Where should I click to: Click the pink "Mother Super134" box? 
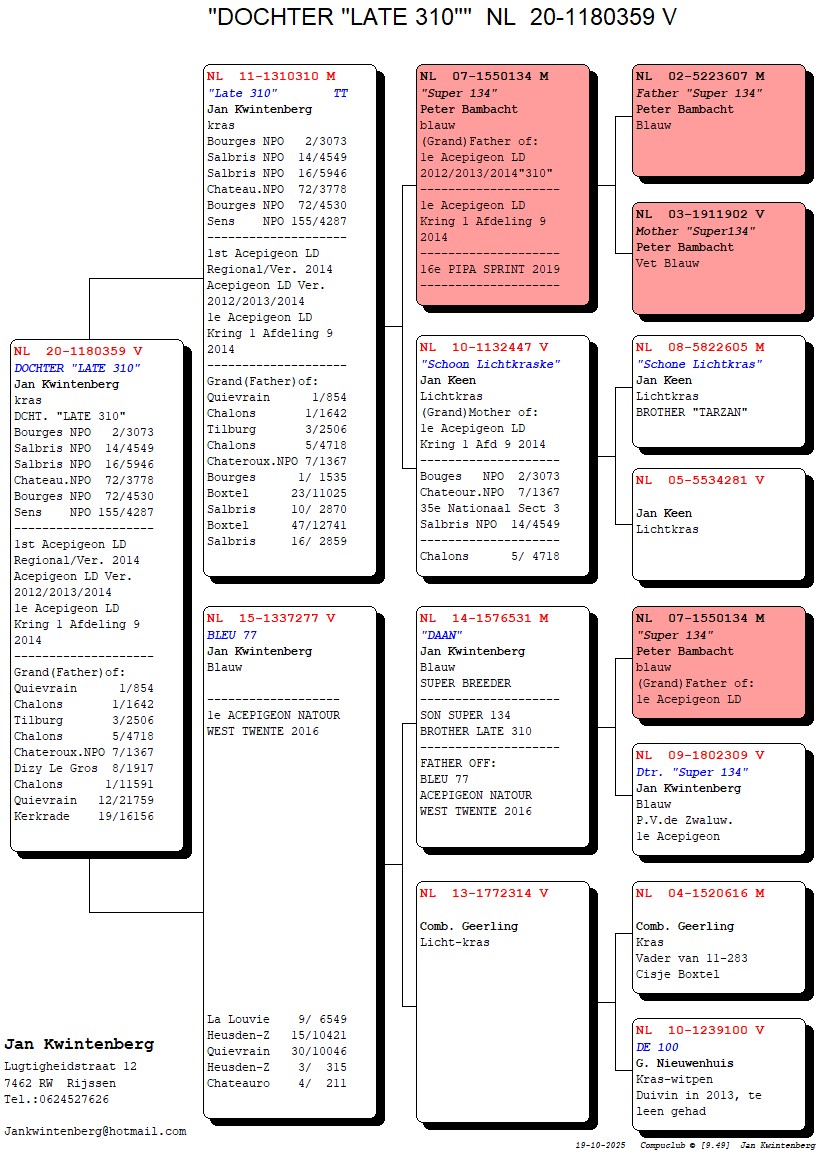point(717,257)
